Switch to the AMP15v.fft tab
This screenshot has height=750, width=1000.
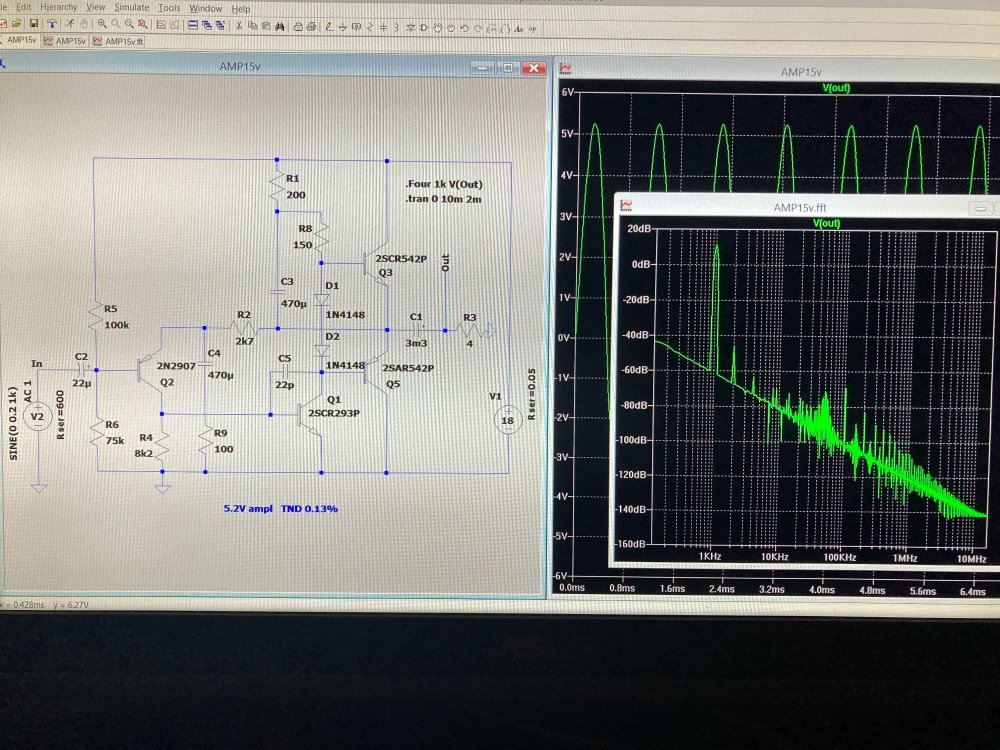119,41
